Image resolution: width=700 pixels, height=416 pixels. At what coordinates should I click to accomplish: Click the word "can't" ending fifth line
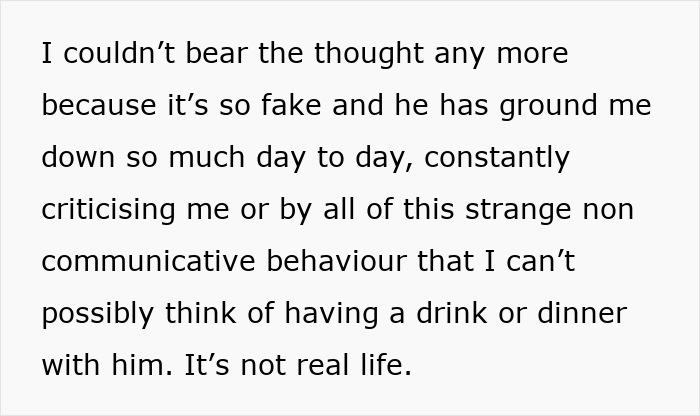point(540,261)
